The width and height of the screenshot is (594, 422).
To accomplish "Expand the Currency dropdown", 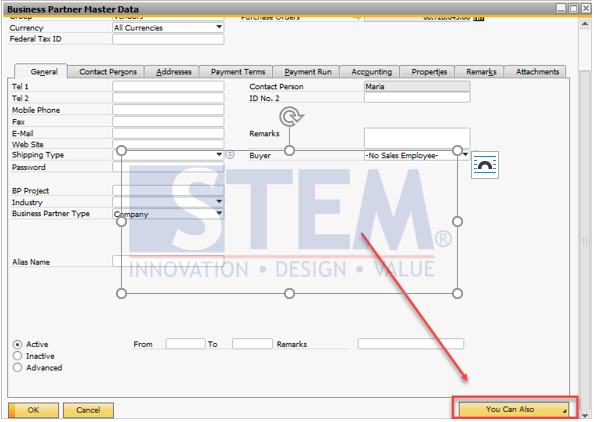I will (x=219, y=27).
